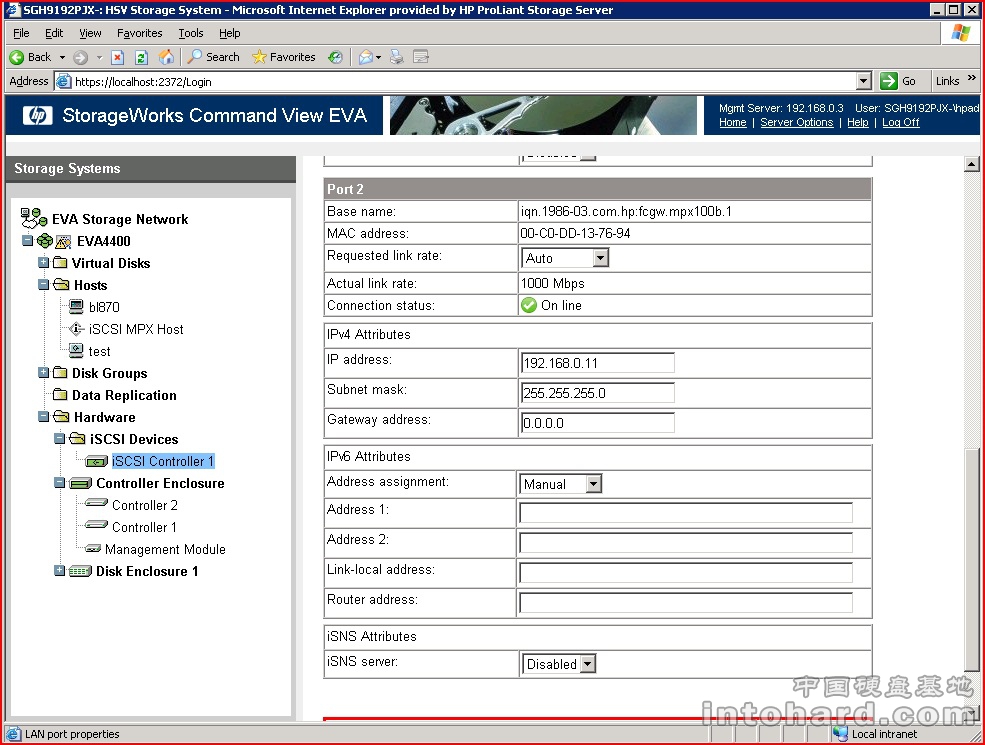Click the Management Module icon
This screenshot has width=985, height=745.
(x=93, y=549)
